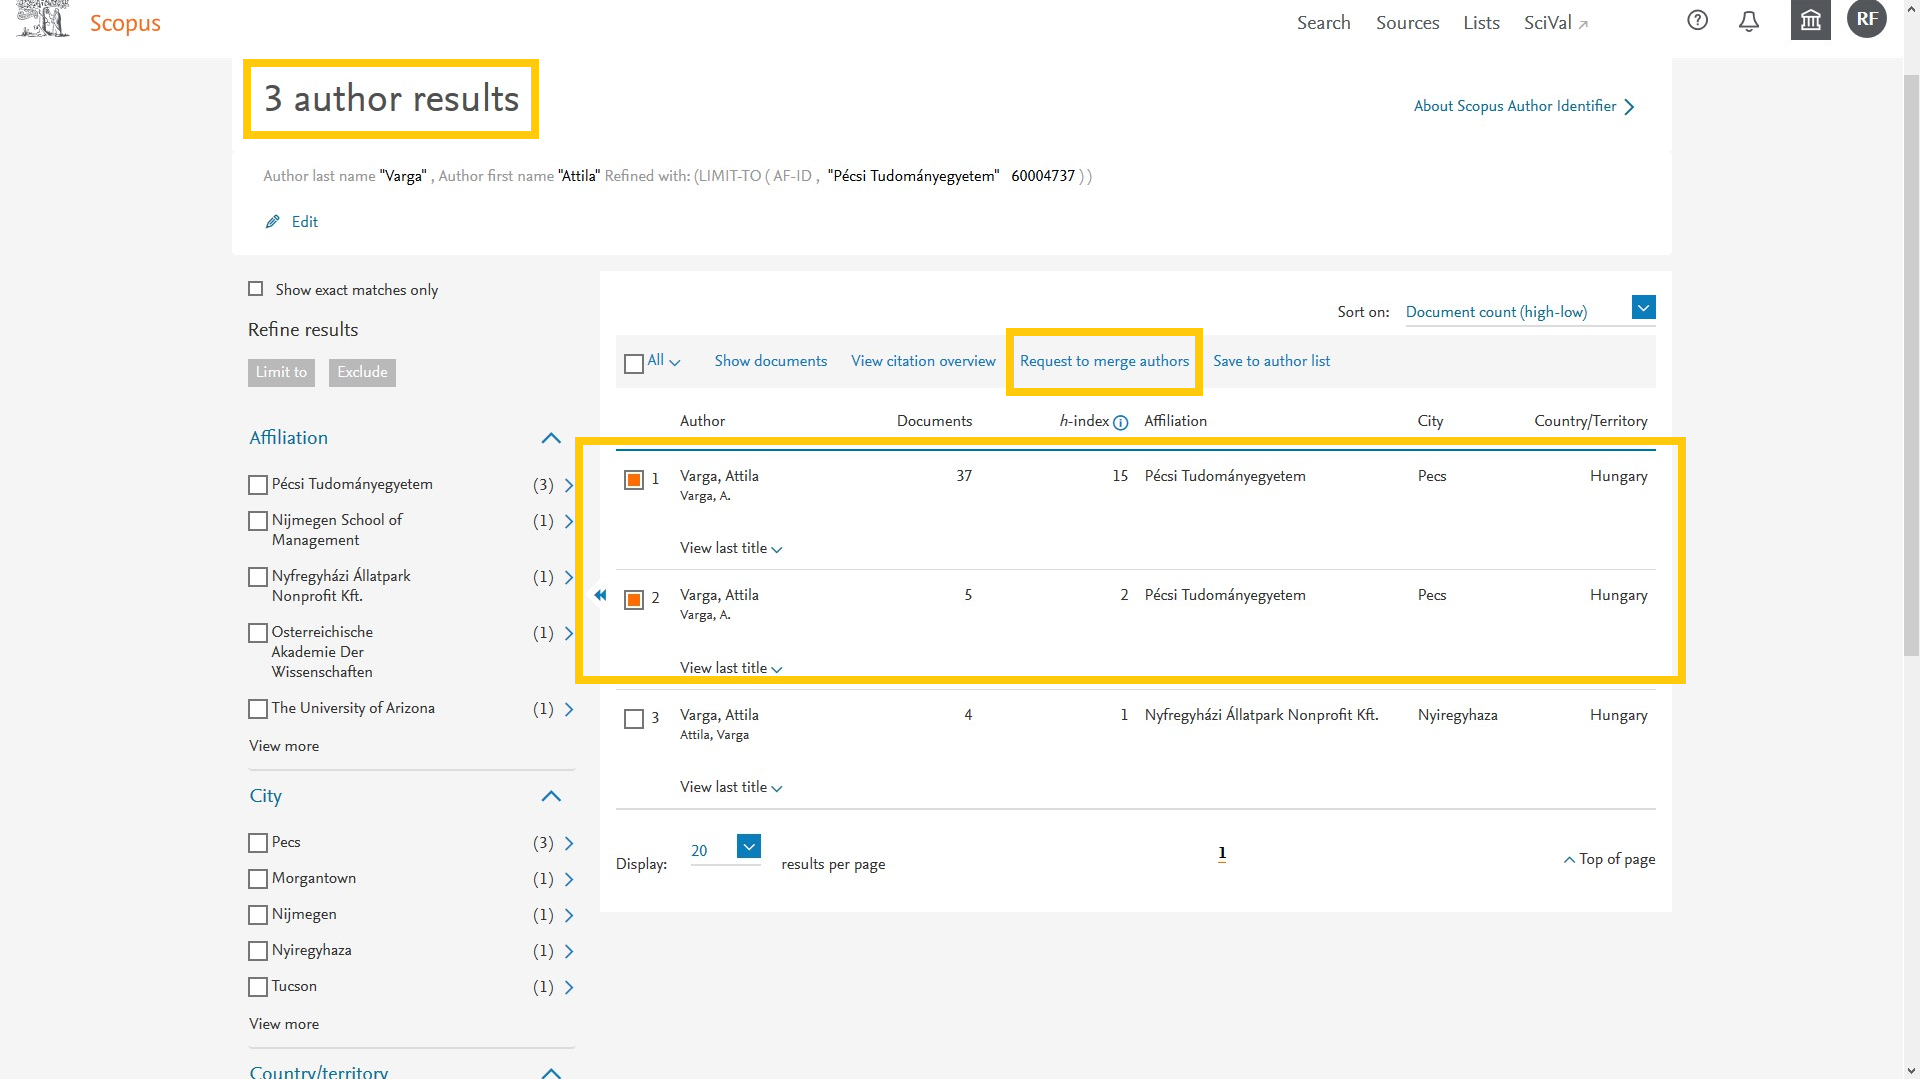1920x1080 pixels.
Task: Click the Limit to button
Action: [281, 372]
